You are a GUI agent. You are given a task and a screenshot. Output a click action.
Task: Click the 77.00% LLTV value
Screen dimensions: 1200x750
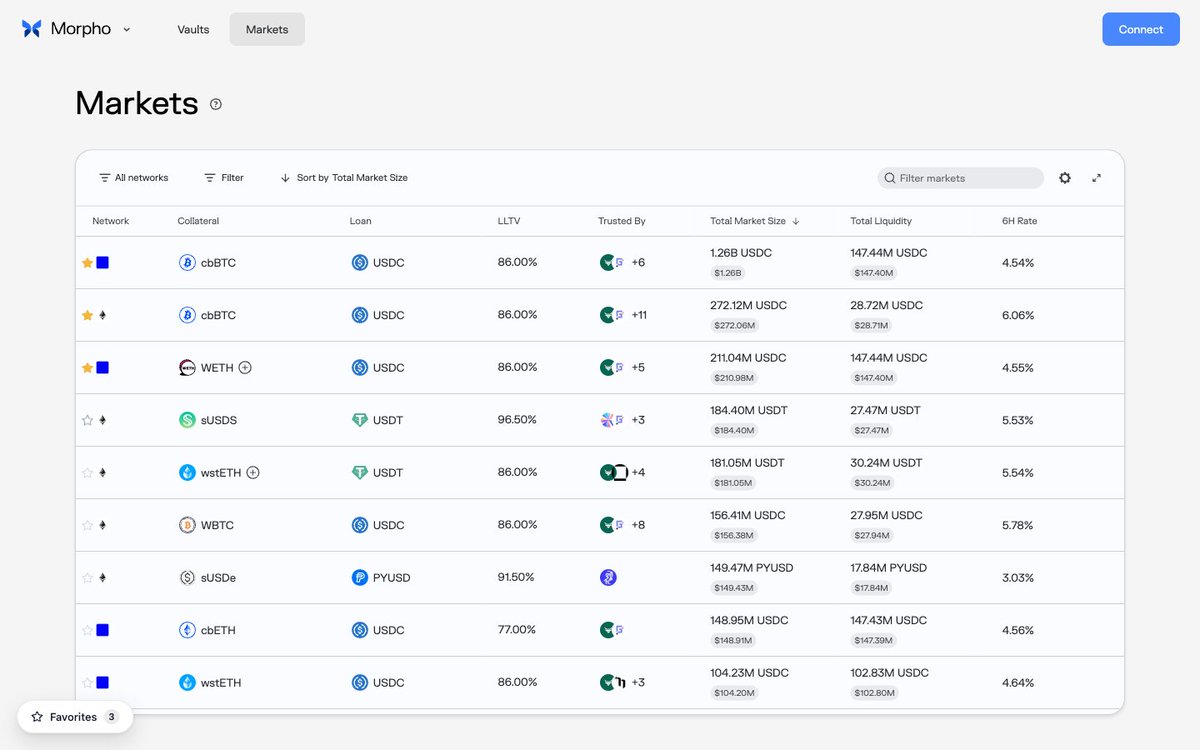(517, 630)
